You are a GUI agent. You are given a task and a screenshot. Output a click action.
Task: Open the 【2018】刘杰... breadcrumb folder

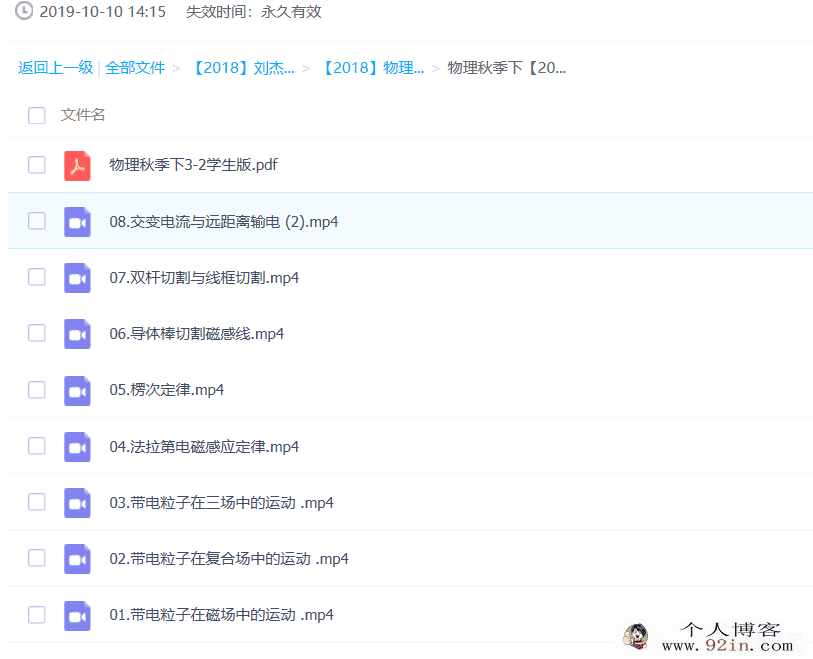tap(243, 67)
